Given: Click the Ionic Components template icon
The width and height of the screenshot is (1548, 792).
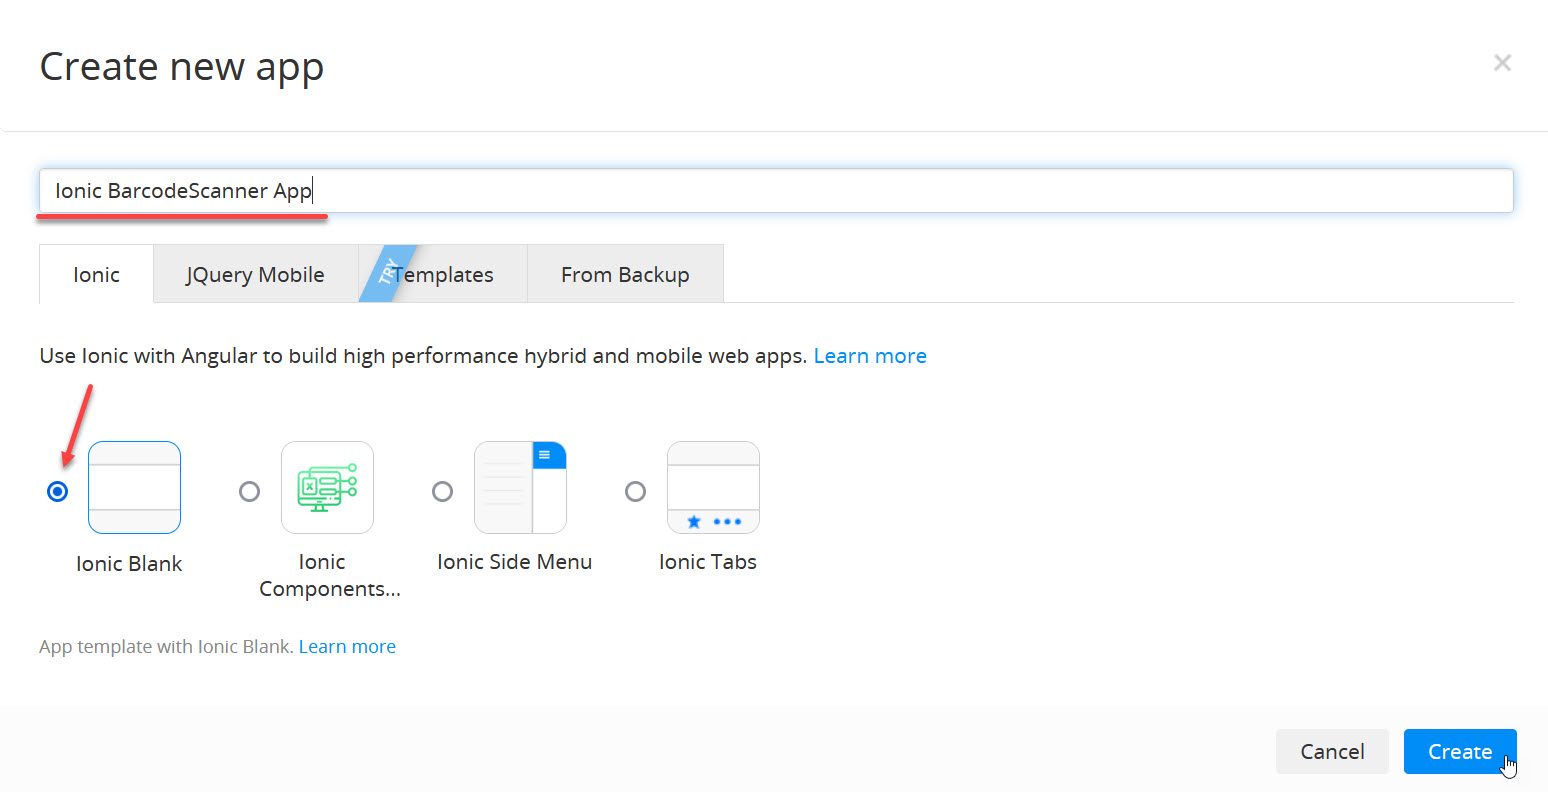Looking at the screenshot, I should [327, 487].
